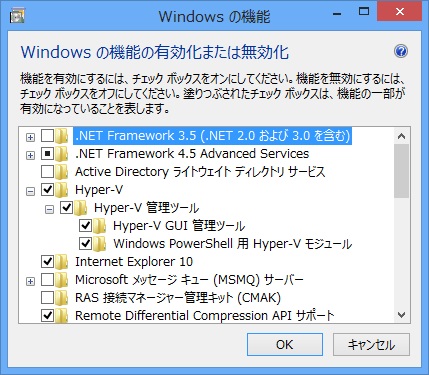429x375 pixels.
Task: Select RAS 接続マネージャー管理キット (CMAK) label
Action: (x=178, y=298)
